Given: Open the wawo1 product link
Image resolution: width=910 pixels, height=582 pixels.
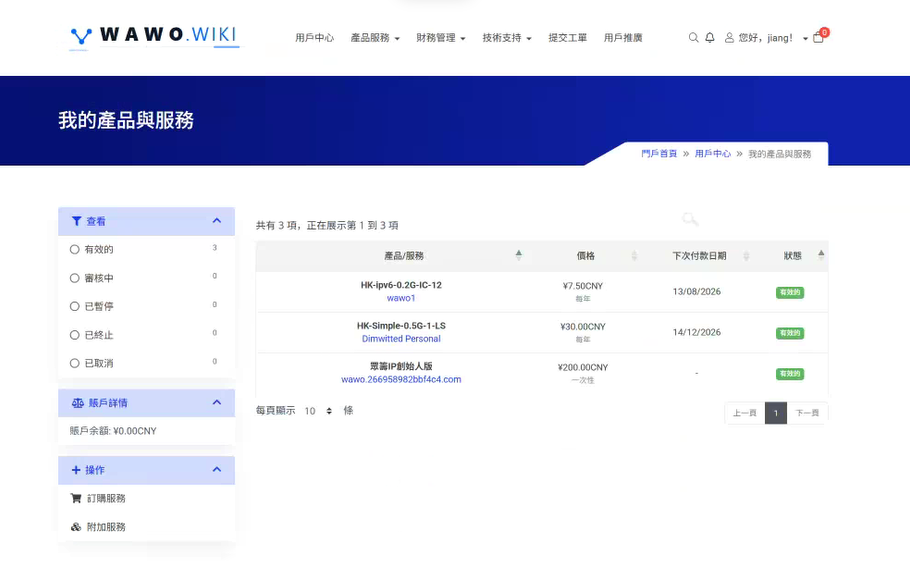Looking at the screenshot, I should (401, 298).
